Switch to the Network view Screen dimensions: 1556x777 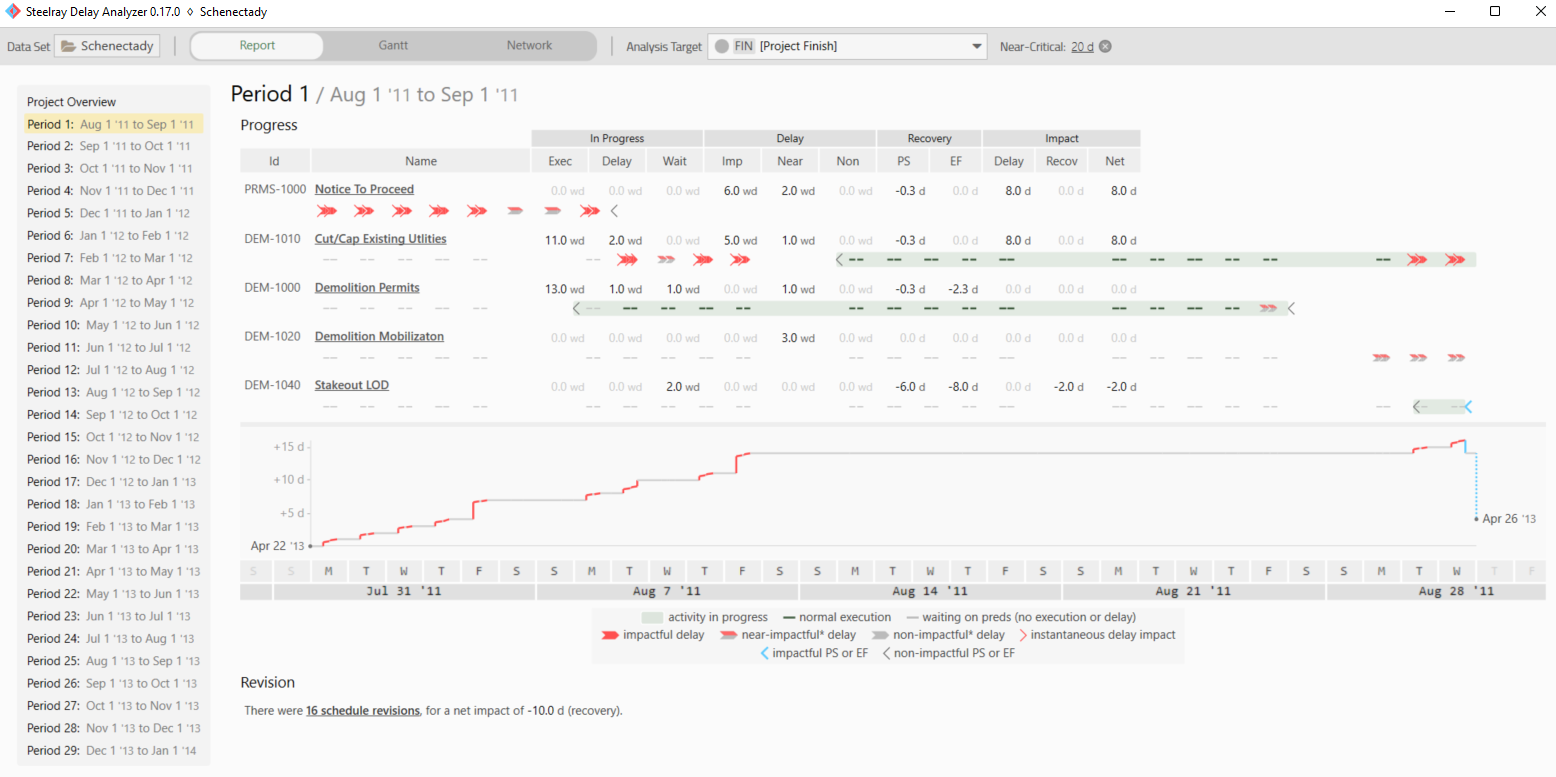pos(529,46)
